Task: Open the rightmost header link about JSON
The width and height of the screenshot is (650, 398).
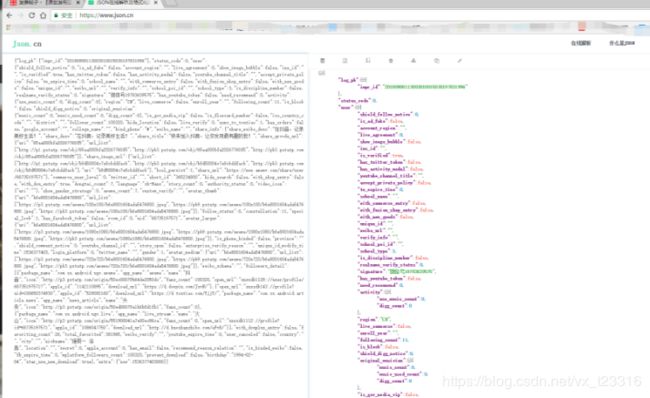Action: (x=622, y=43)
